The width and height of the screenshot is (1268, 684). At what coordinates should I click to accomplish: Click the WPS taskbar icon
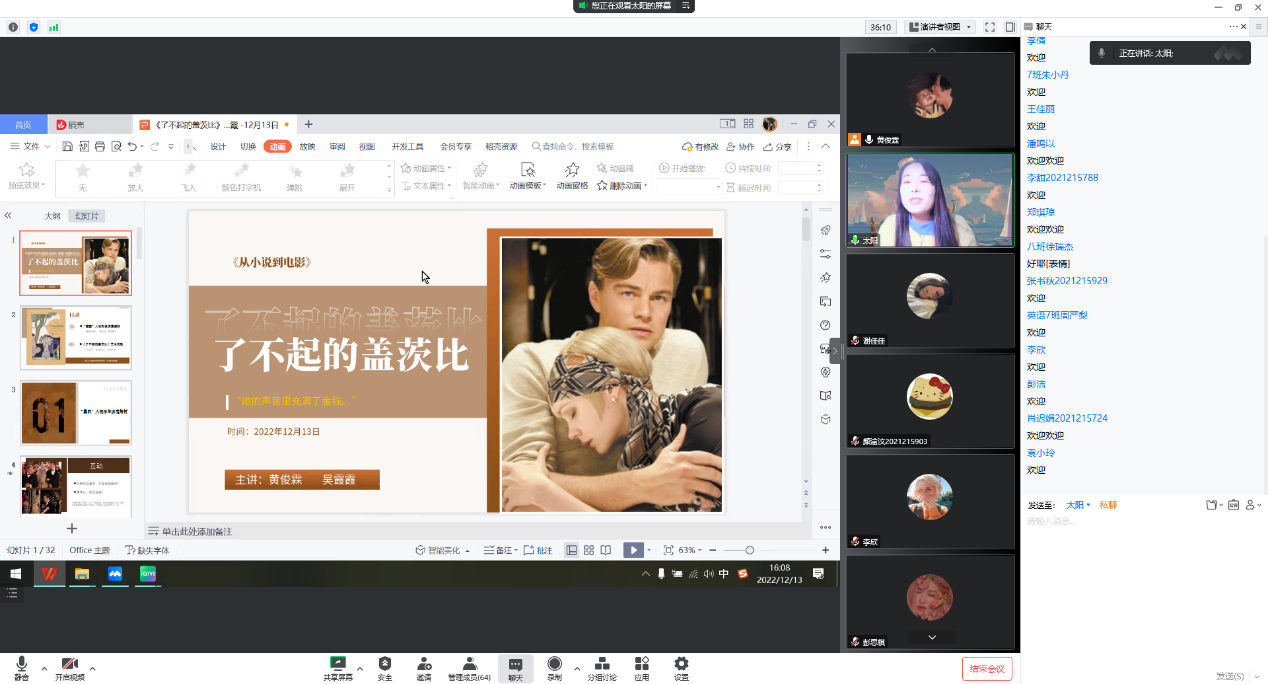click(49, 574)
